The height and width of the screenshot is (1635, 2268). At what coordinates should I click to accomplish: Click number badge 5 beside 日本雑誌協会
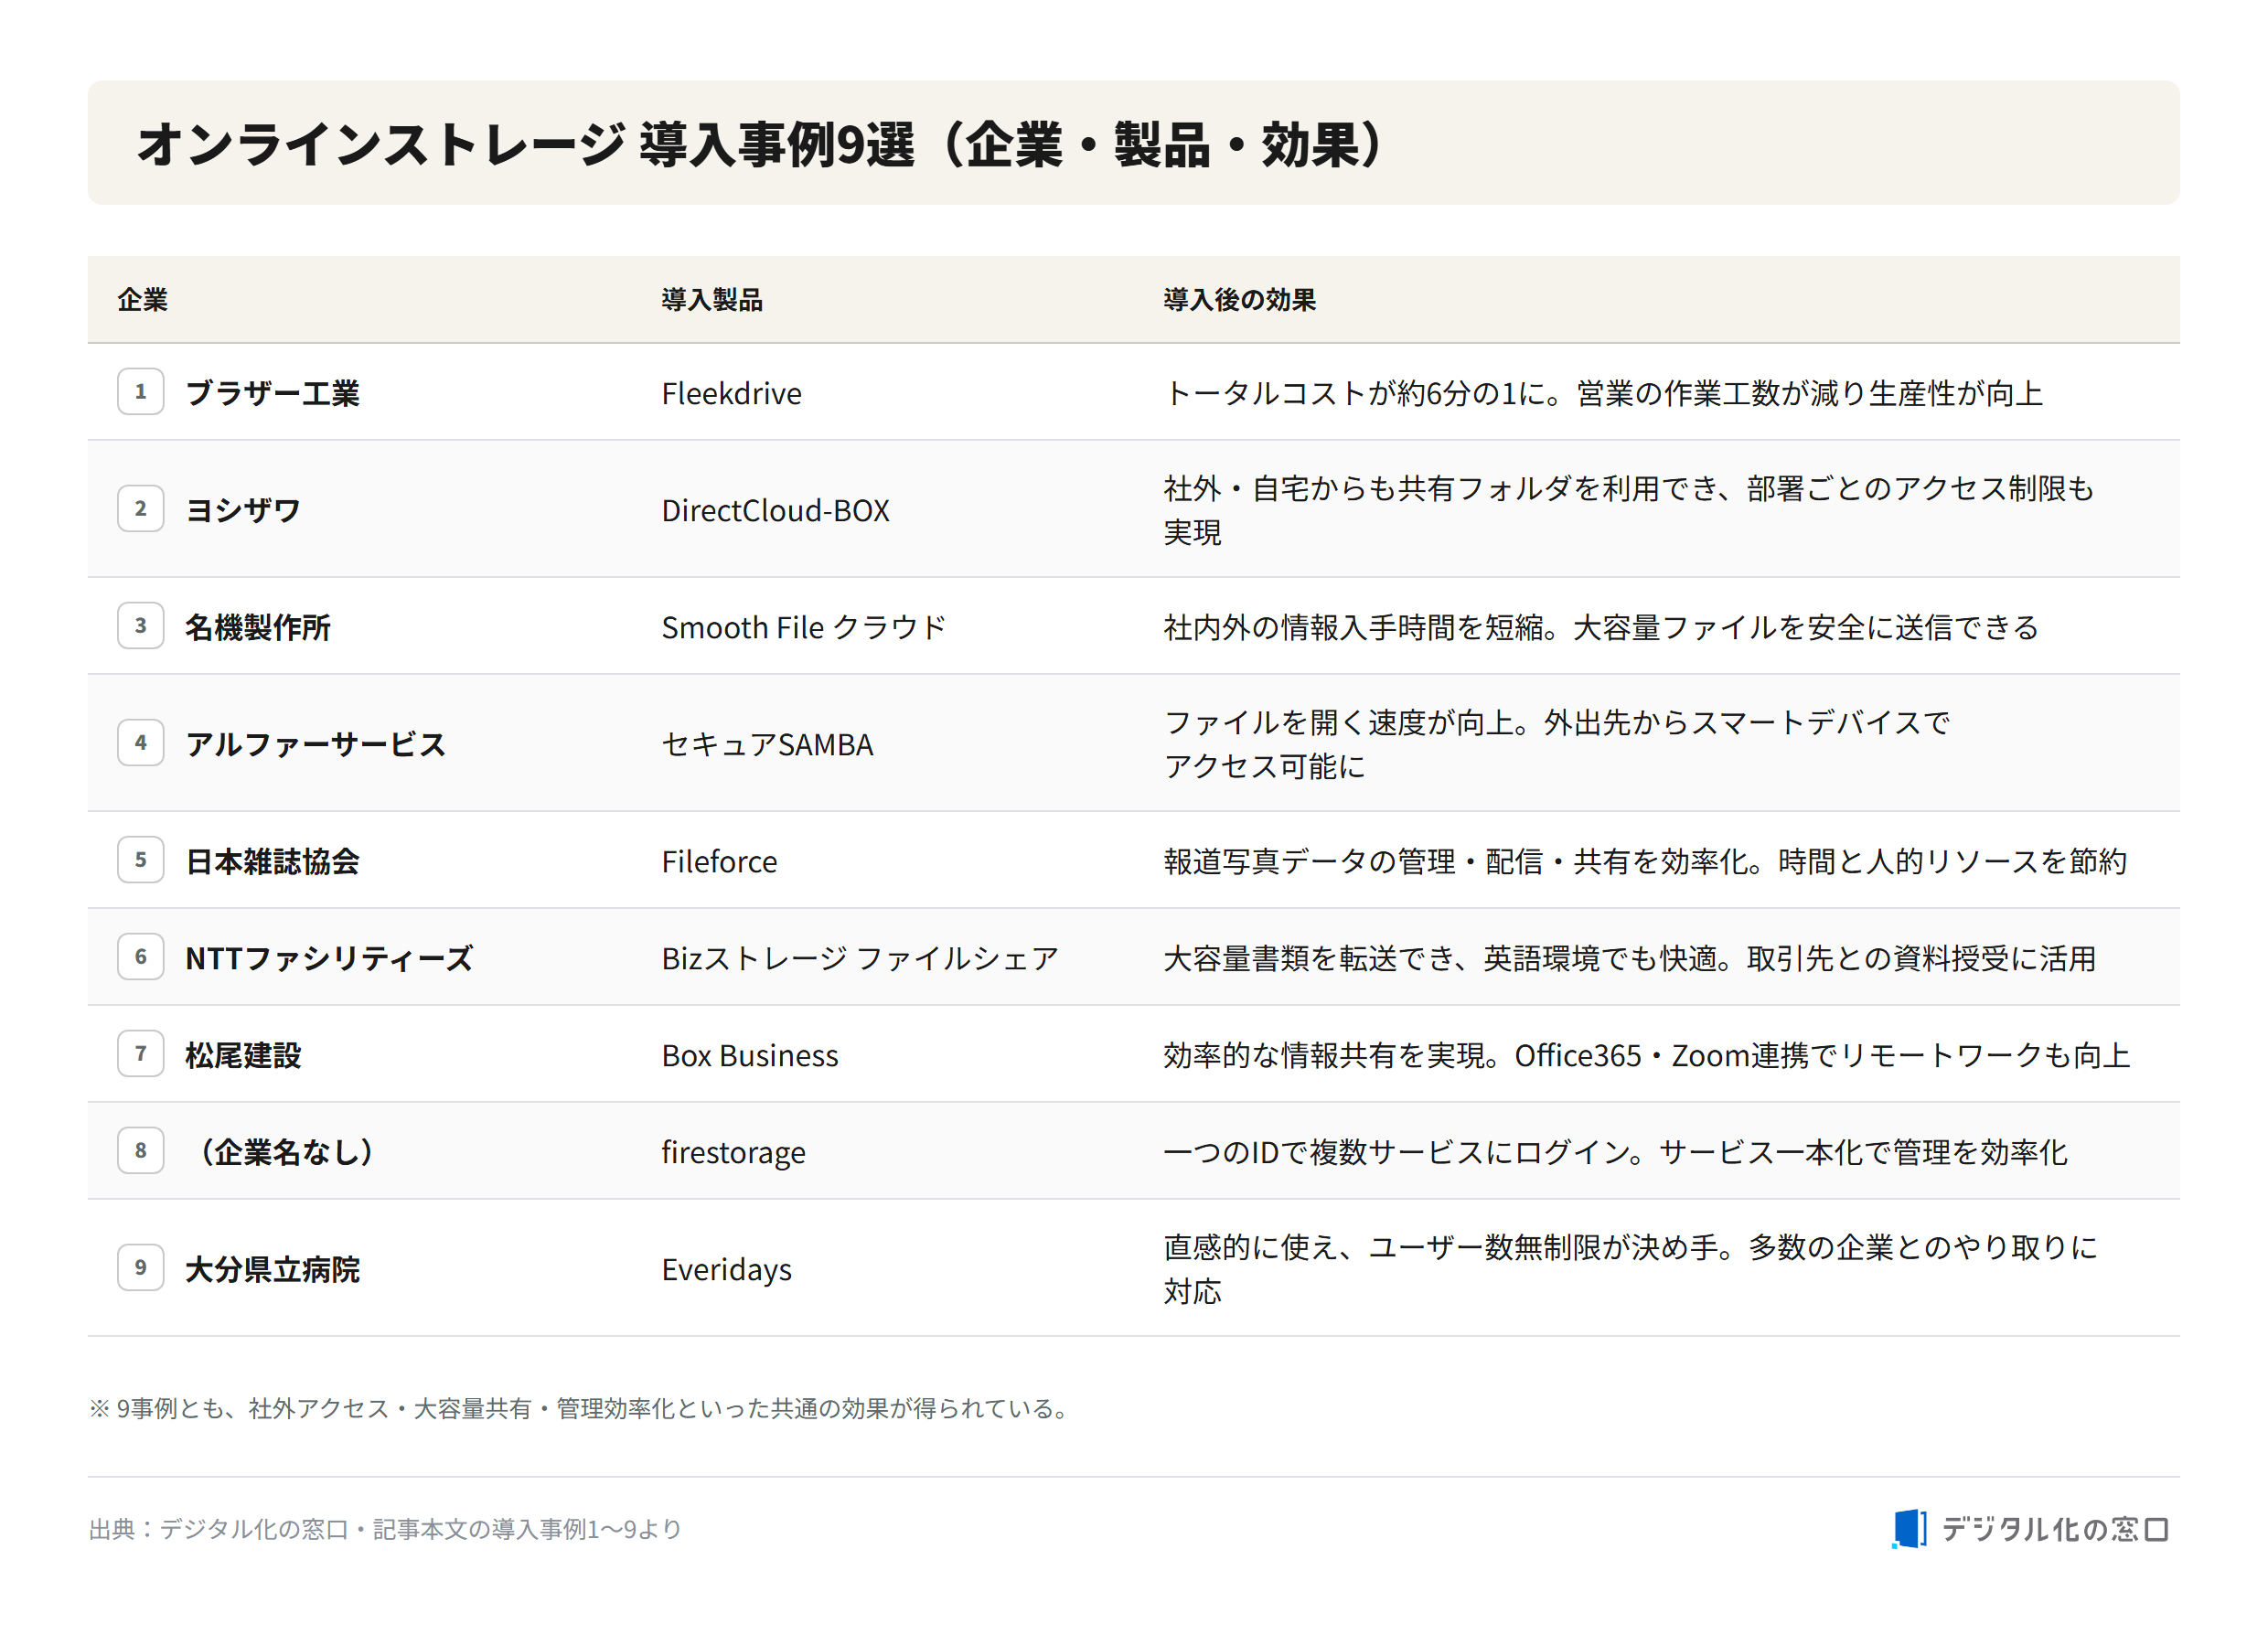tap(141, 860)
